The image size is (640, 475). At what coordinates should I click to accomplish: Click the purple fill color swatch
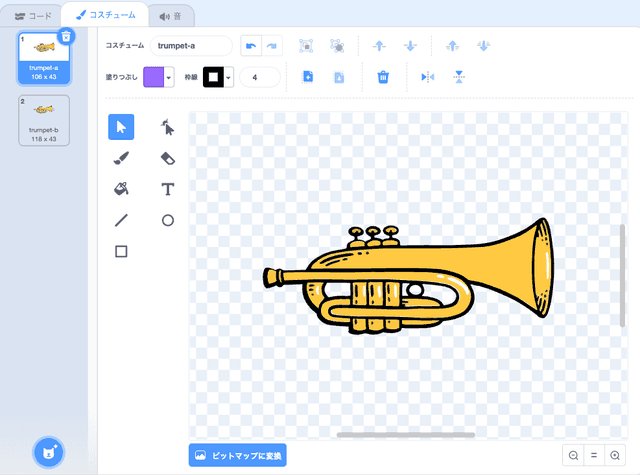click(x=153, y=77)
